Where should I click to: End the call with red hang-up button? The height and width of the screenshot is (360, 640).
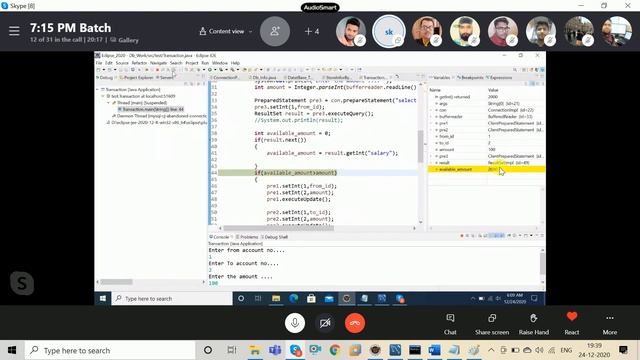[x=355, y=323]
